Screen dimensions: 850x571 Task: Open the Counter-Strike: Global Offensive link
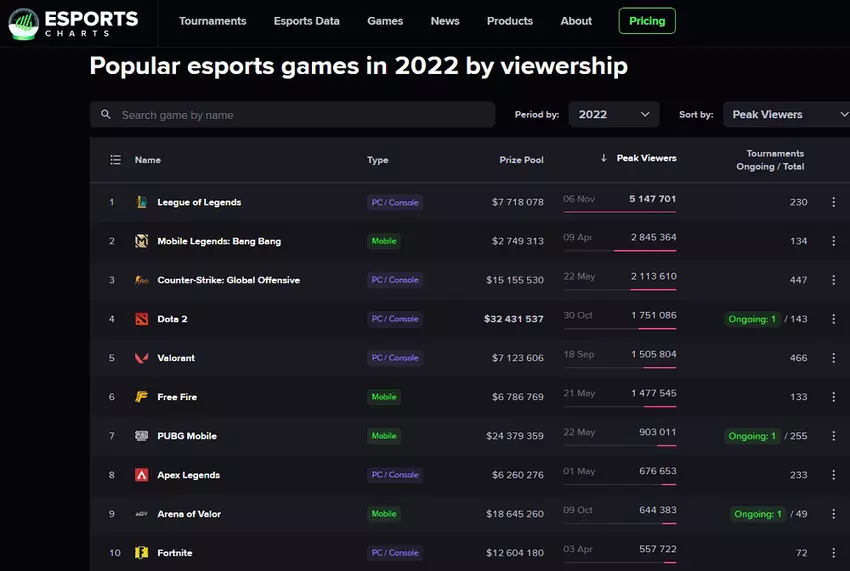(228, 280)
